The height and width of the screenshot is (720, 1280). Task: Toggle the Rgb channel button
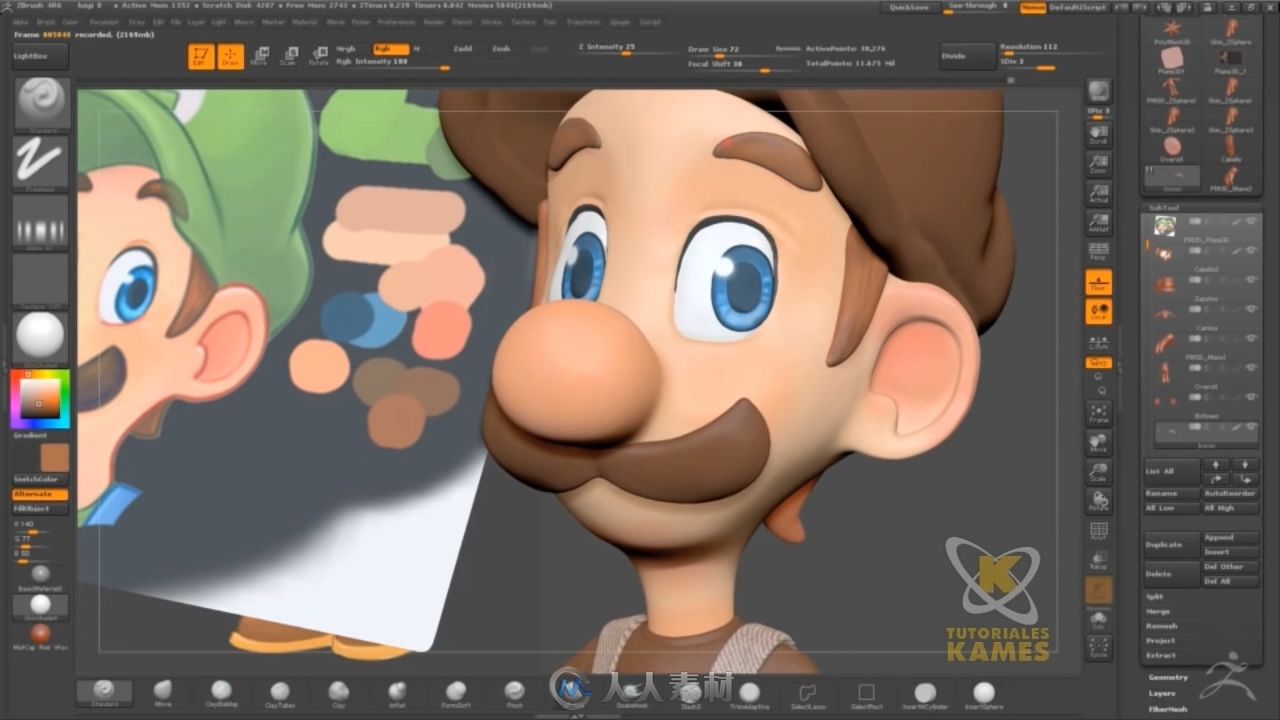click(x=390, y=49)
